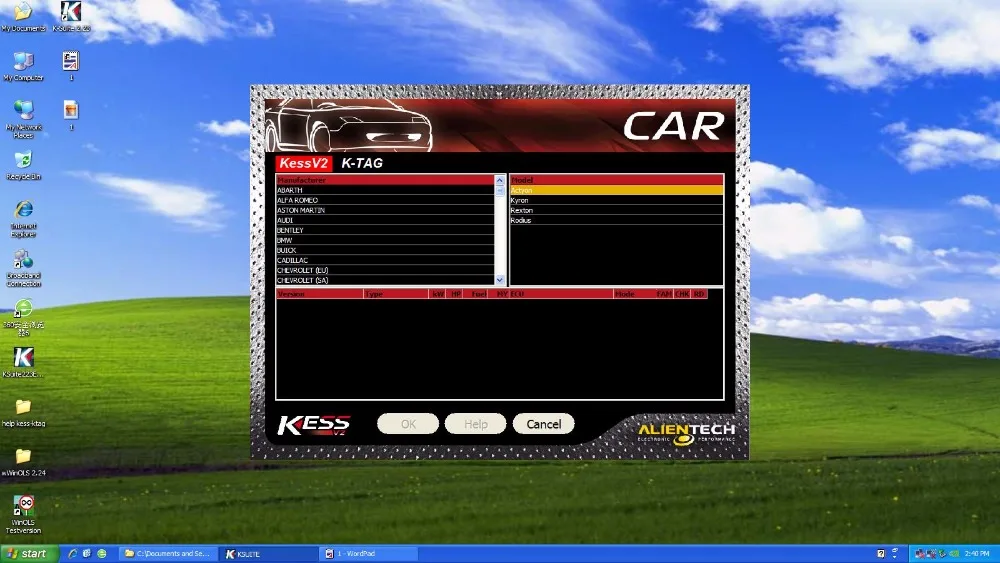Select the WordPad document icon labeled 1
Image resolution: width=1000 pixels, height=563 pixels.
click(71, 66)
